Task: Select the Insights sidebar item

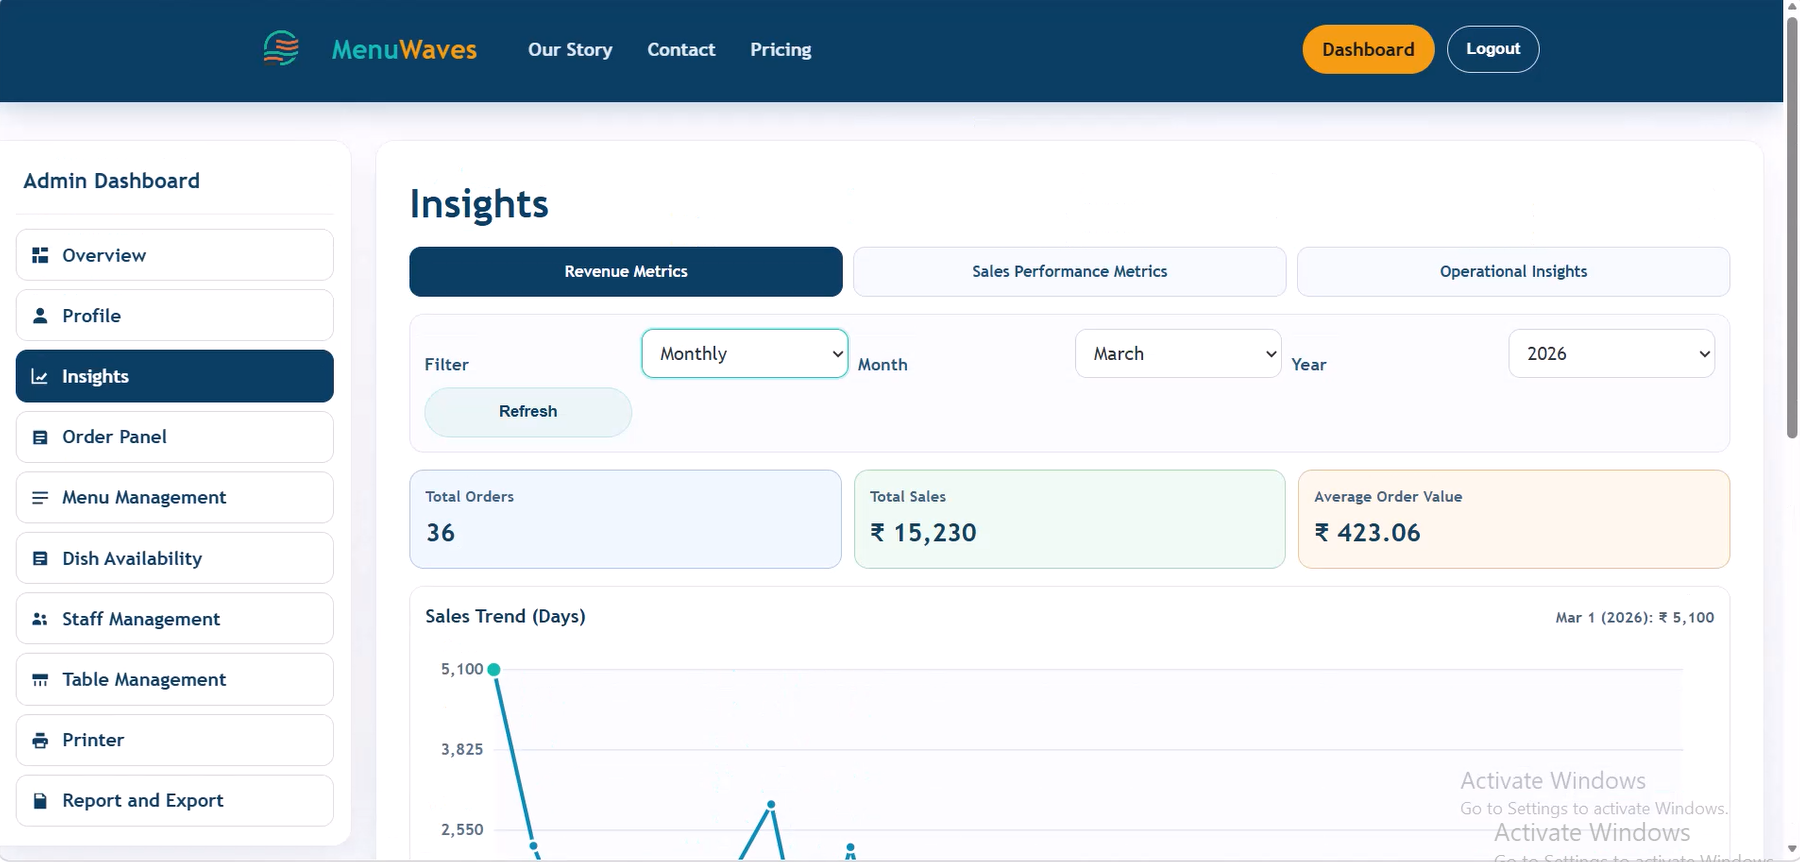Action: tap(175, 376)
